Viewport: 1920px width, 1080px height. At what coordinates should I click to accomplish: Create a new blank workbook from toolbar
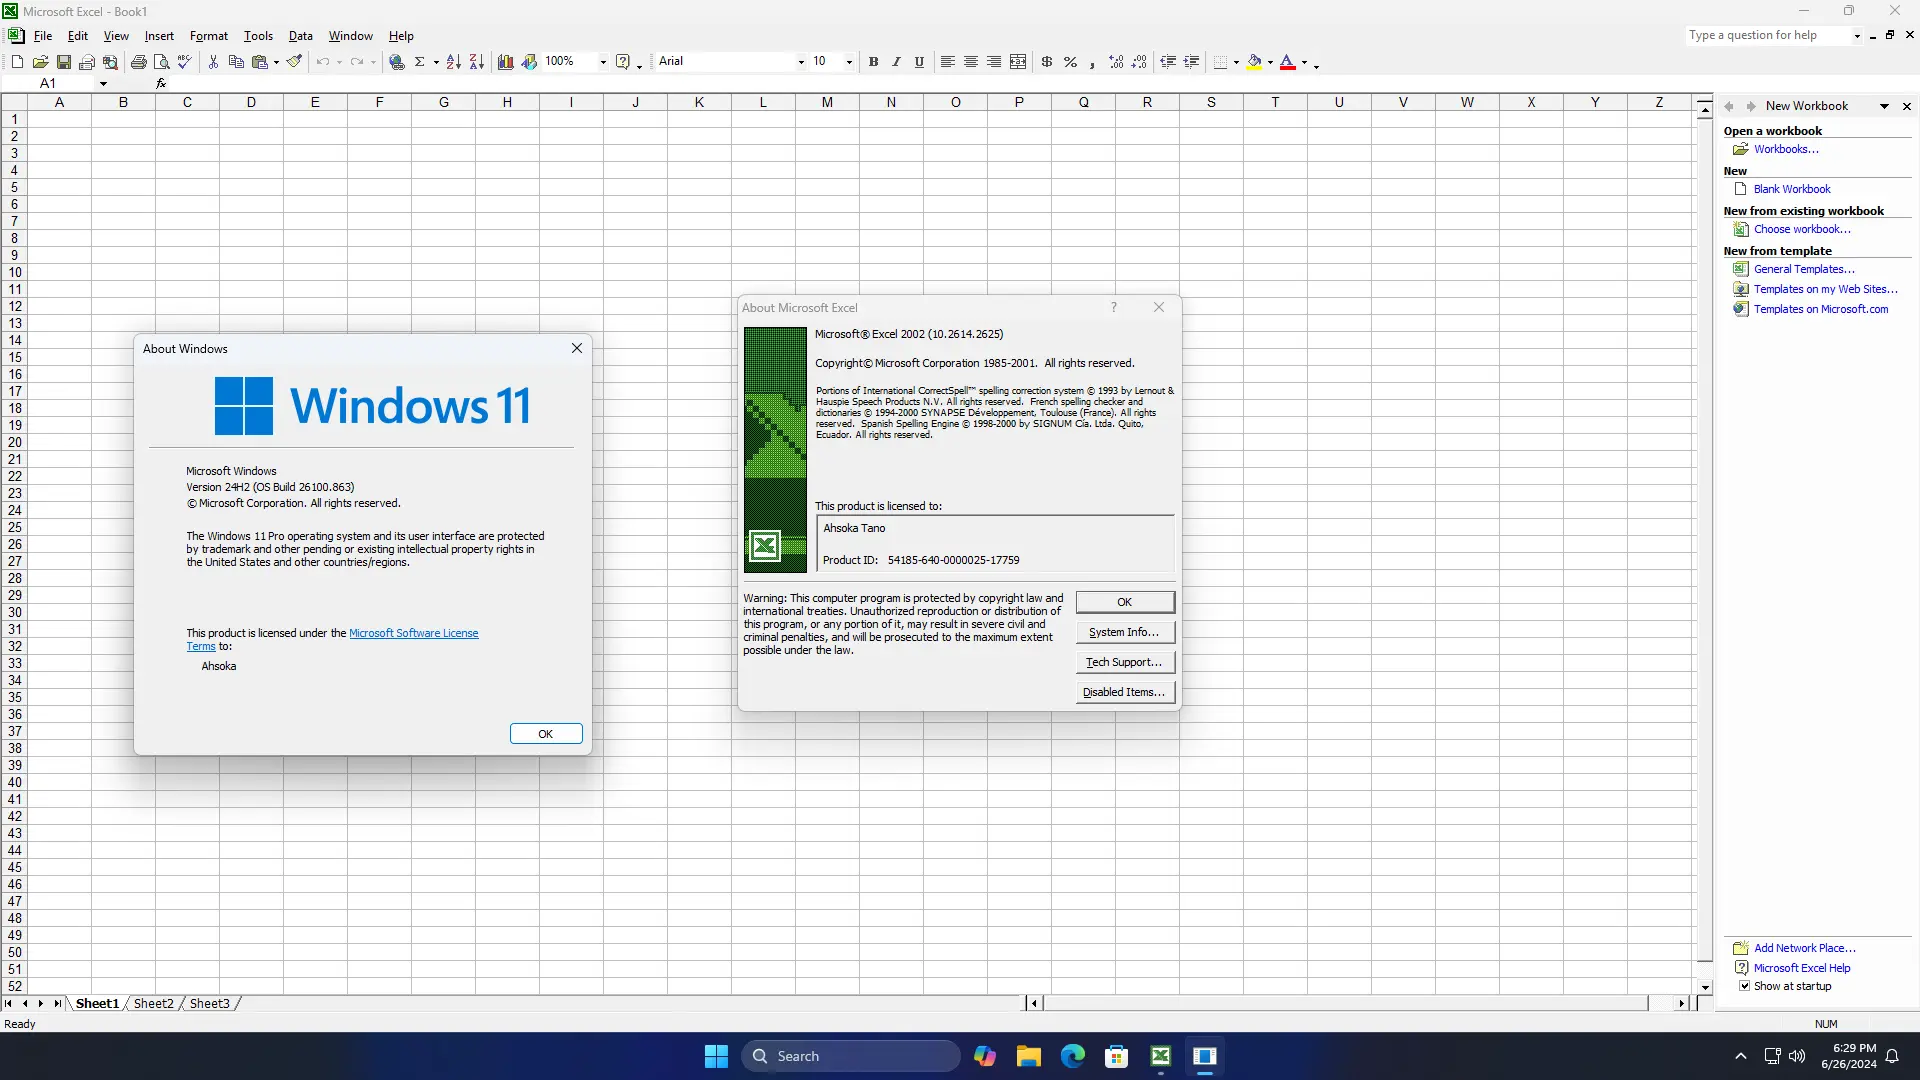pos(17,62)
